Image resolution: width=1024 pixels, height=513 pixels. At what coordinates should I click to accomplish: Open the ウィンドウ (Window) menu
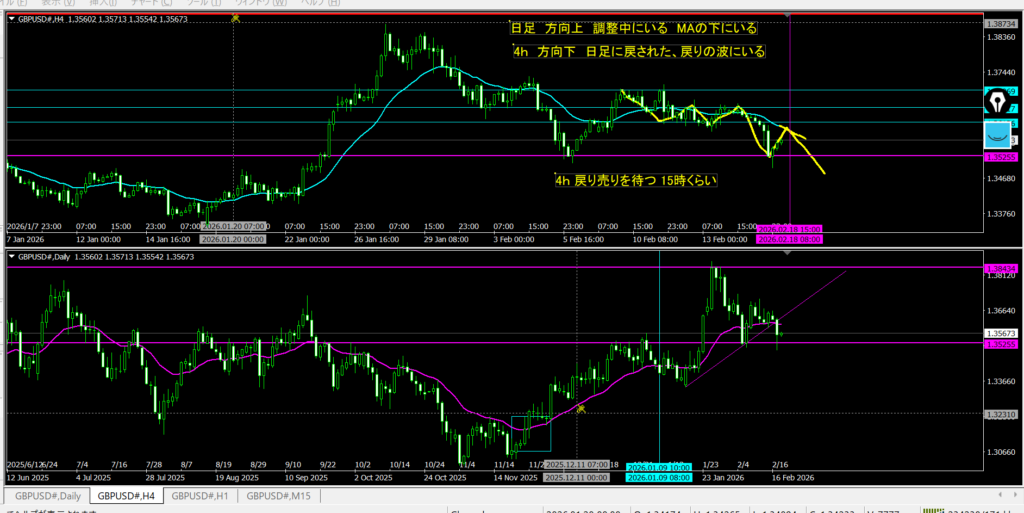(254, 3)
